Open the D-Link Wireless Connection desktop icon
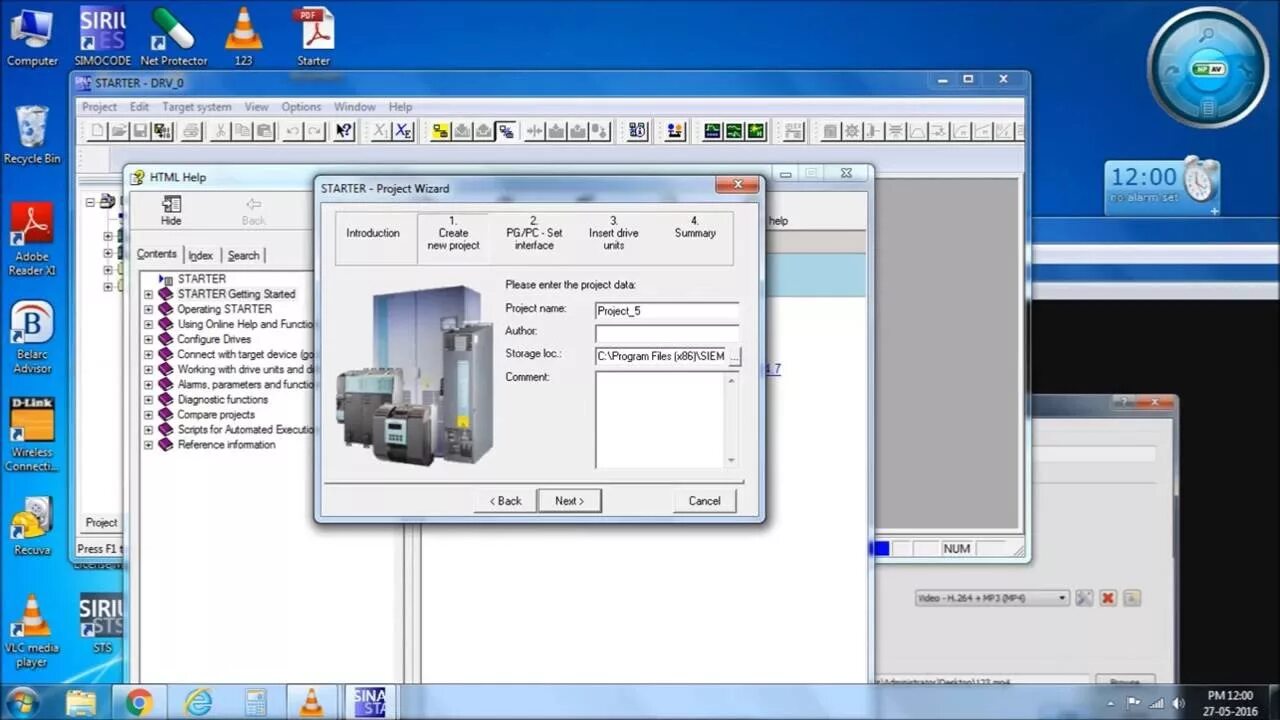This screenshot has width=1280, height=720. (32, 434)
